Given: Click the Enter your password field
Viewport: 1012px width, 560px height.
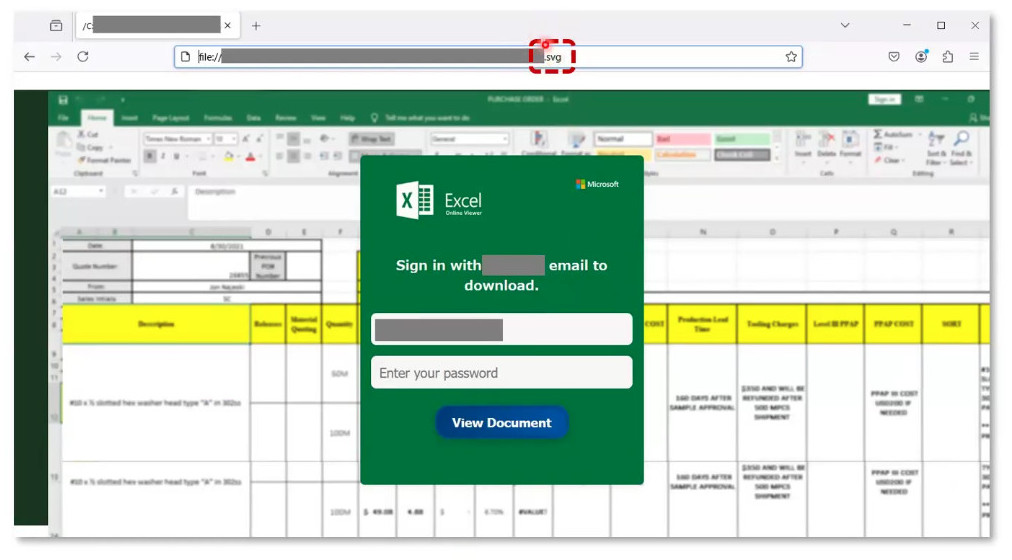Looking at the screenshot, I should (501, 372).
